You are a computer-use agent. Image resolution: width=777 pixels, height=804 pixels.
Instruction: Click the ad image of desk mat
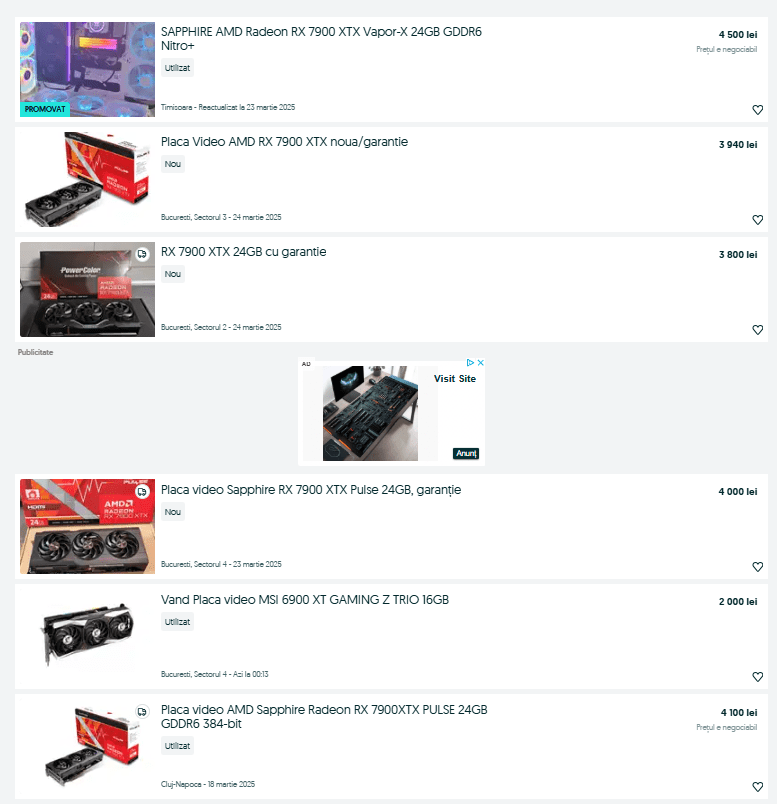point(370,413)
